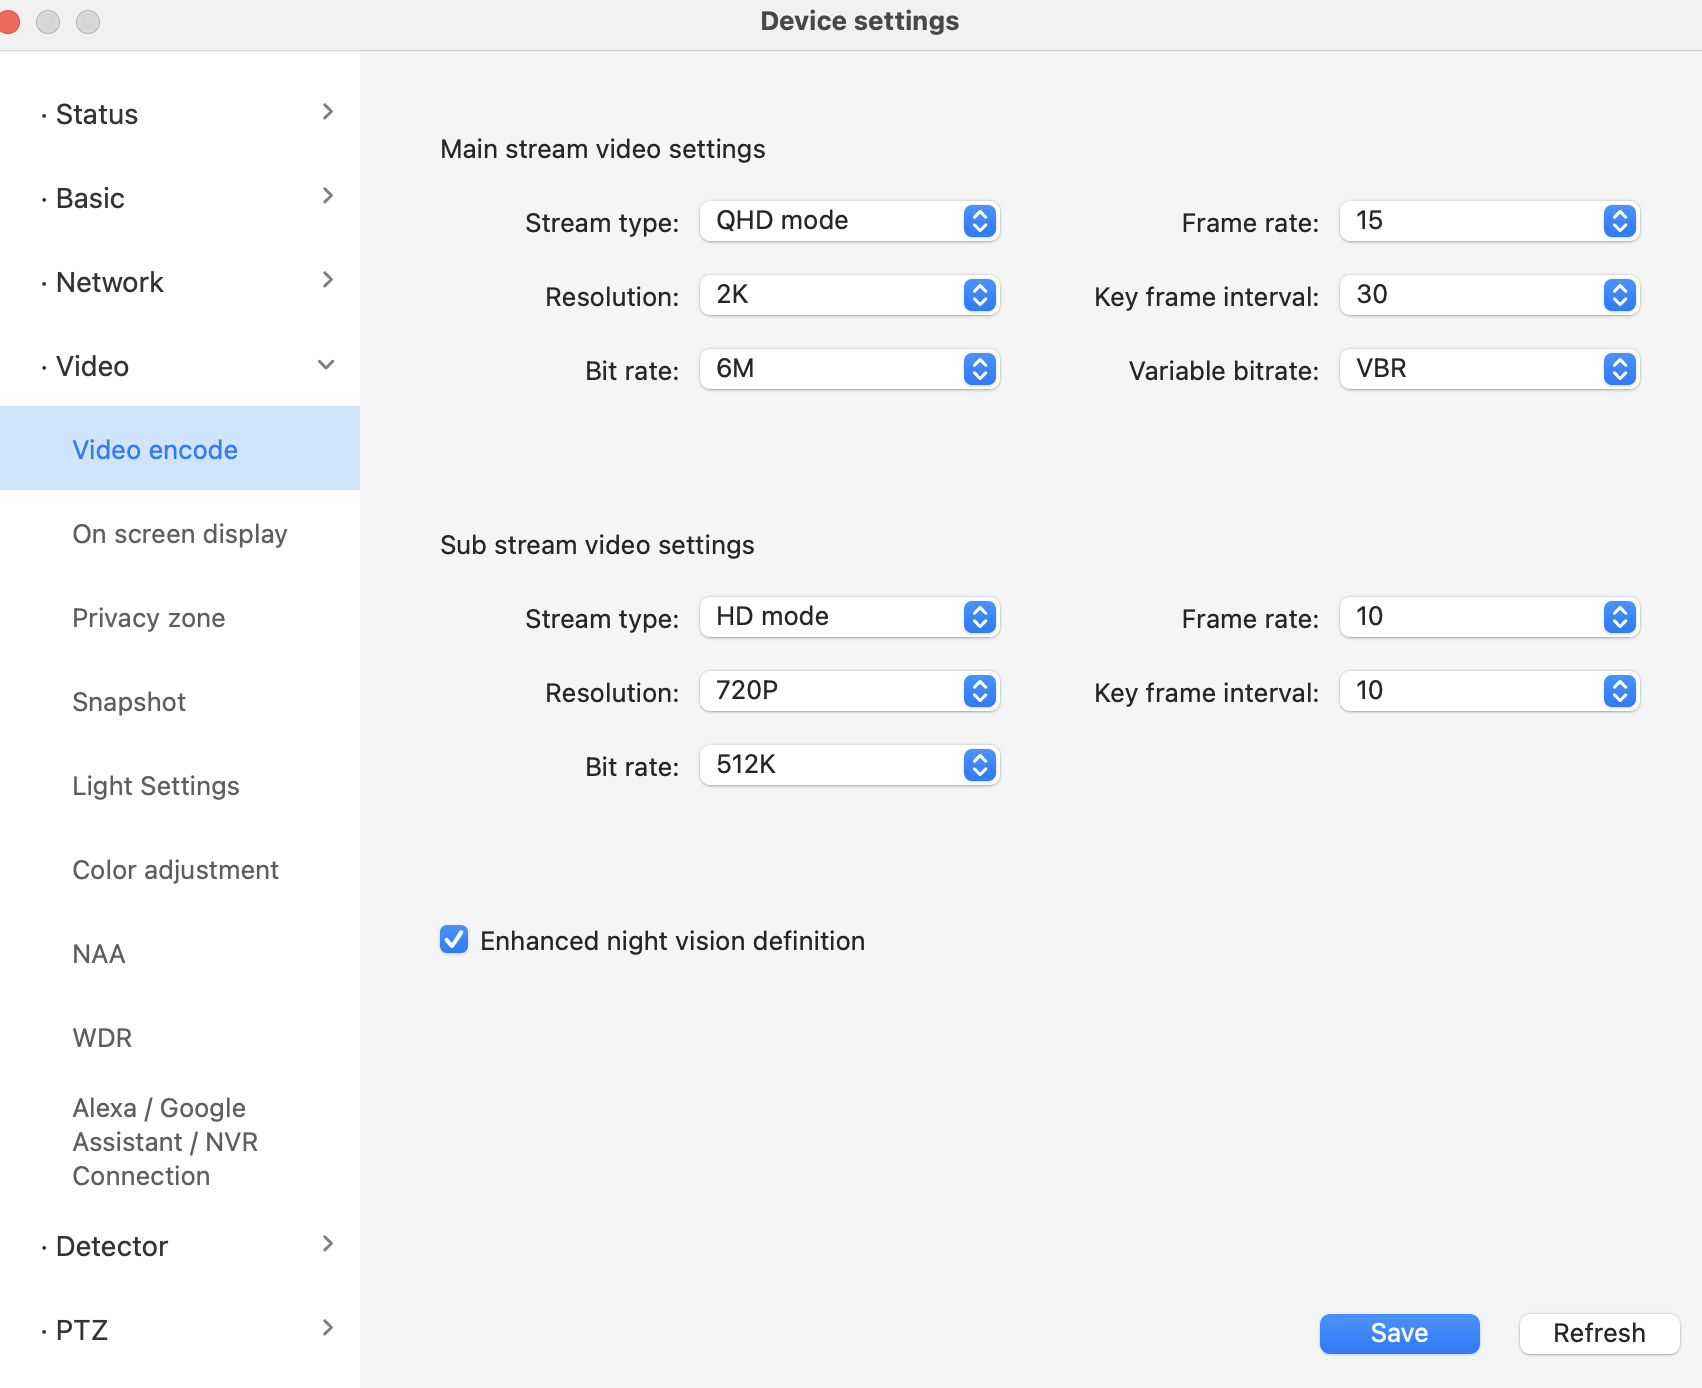Open the On screen display settings
The height and width of the screenshot is (1388, 1702).
[x=179, y=533]
